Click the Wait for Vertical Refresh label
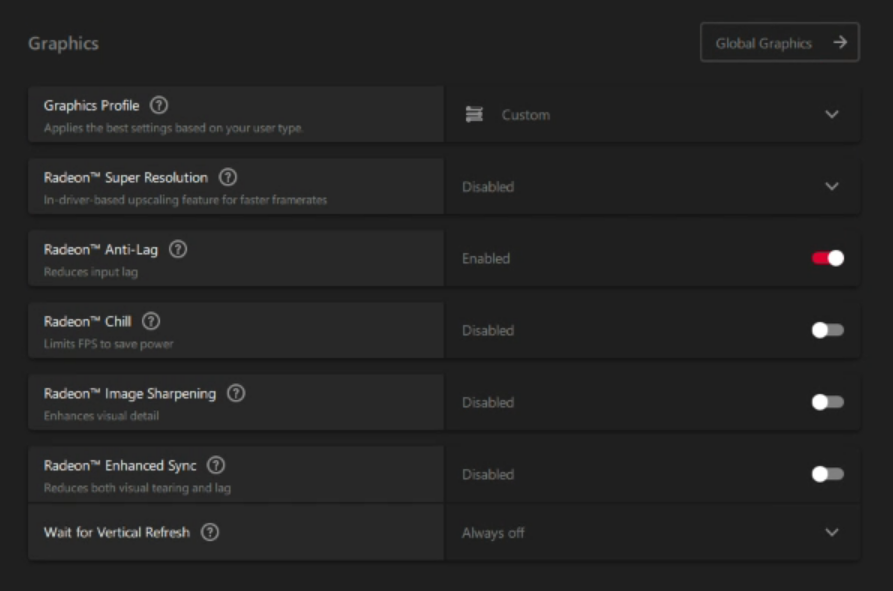The height and width of the screenshot is (591, 893). pyautogui.click(x=117, y=532)
